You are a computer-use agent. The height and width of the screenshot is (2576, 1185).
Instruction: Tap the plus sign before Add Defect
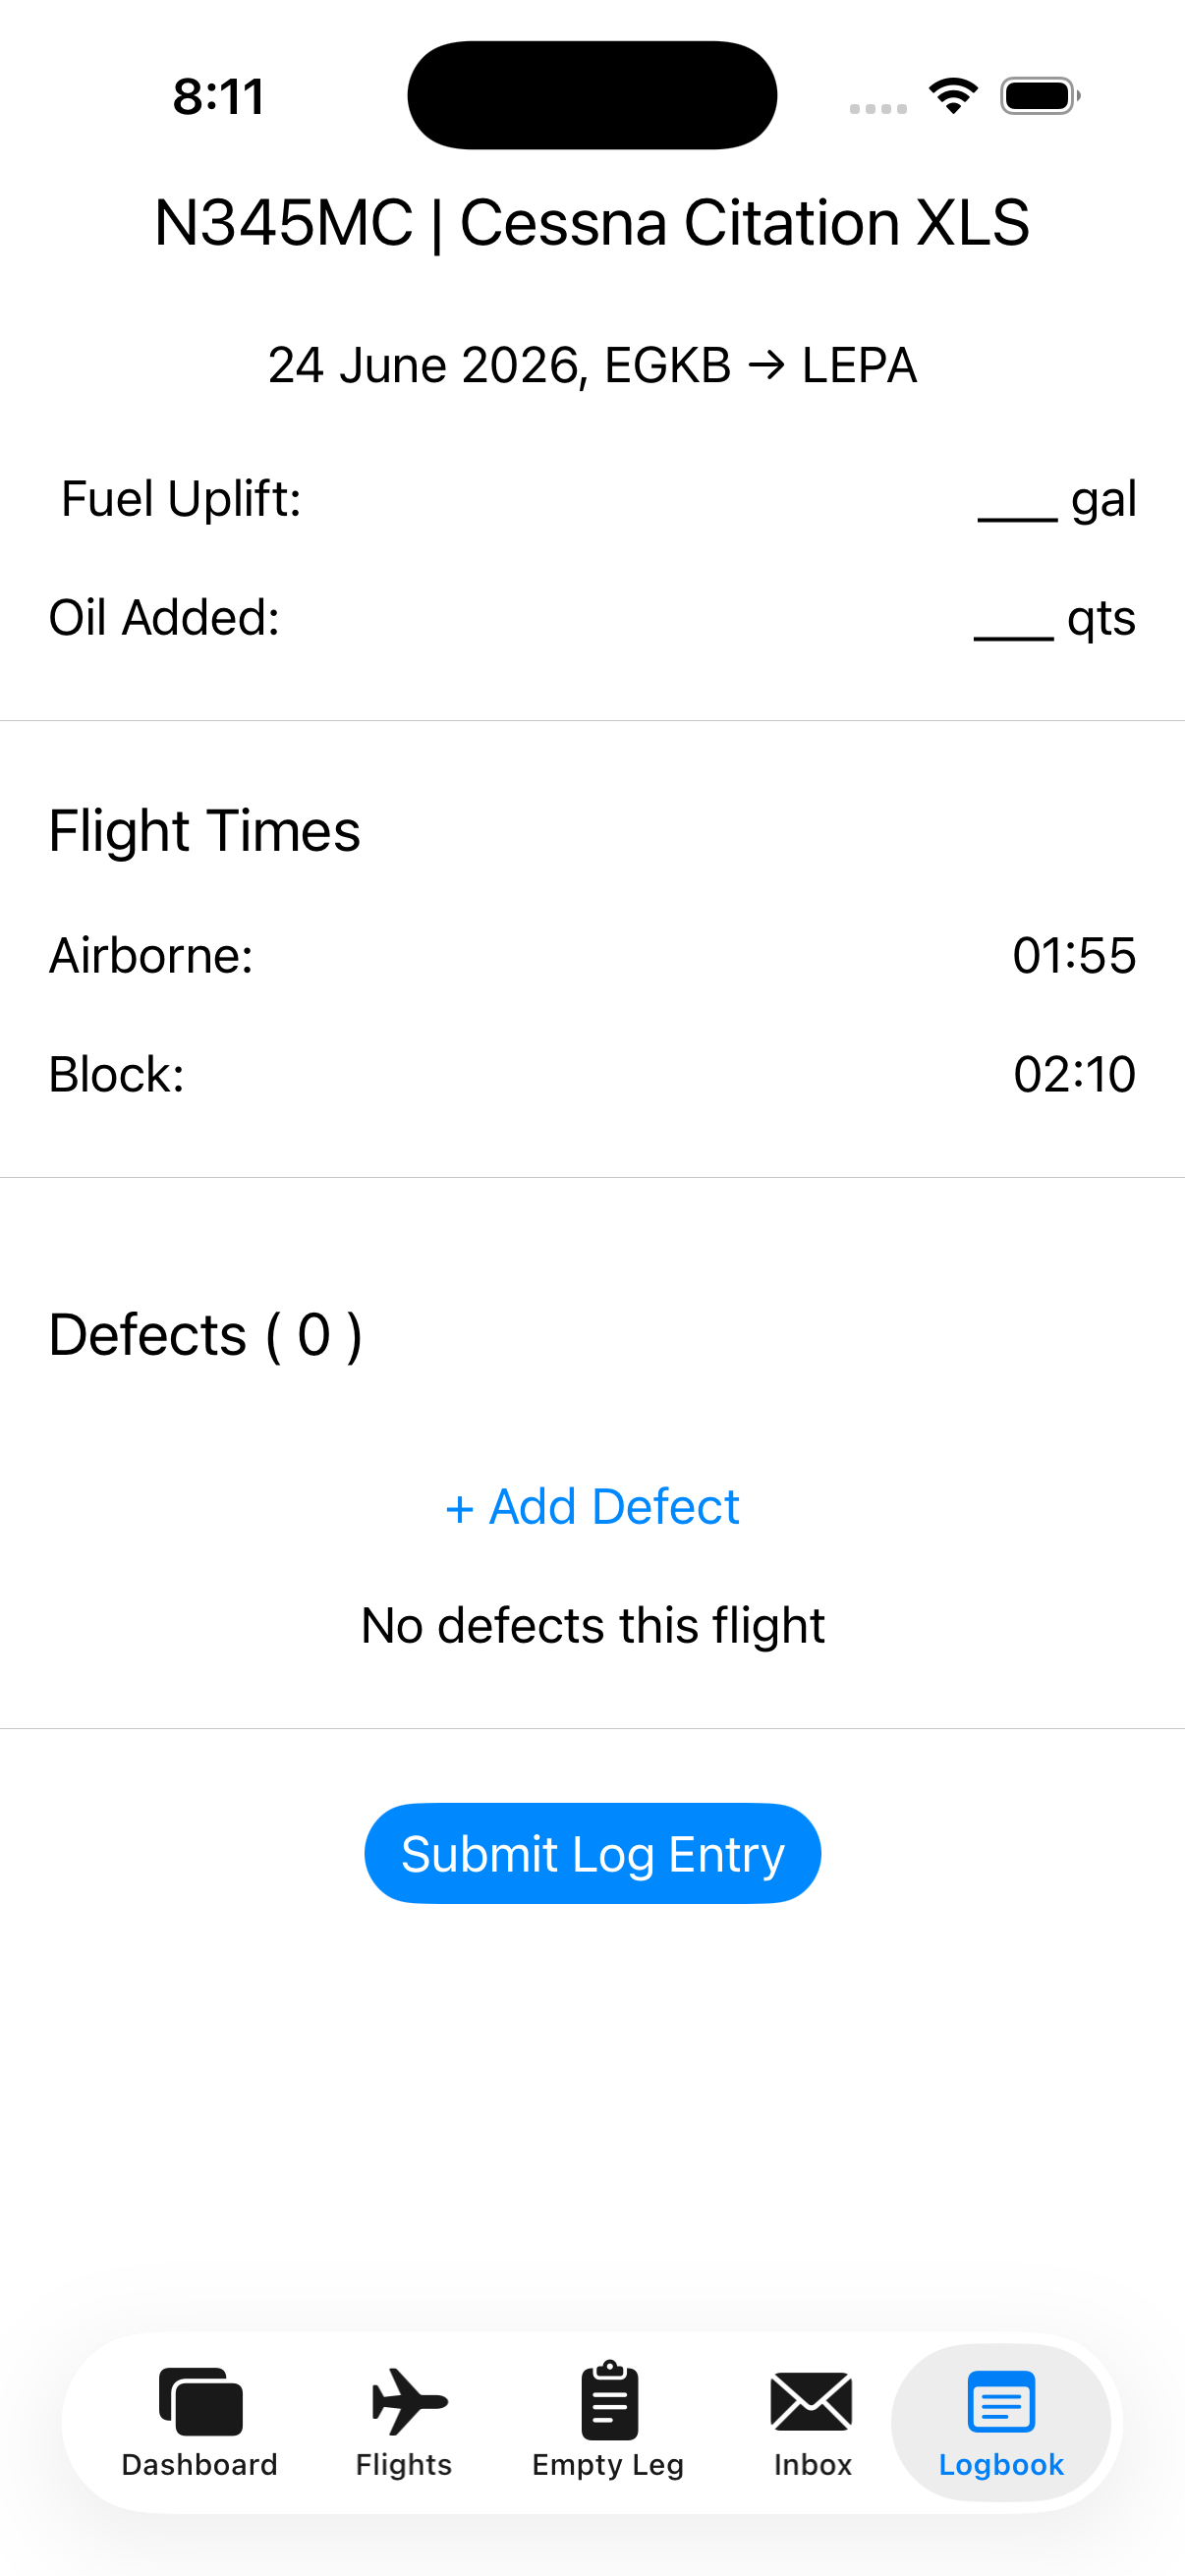click(459, 1508)
